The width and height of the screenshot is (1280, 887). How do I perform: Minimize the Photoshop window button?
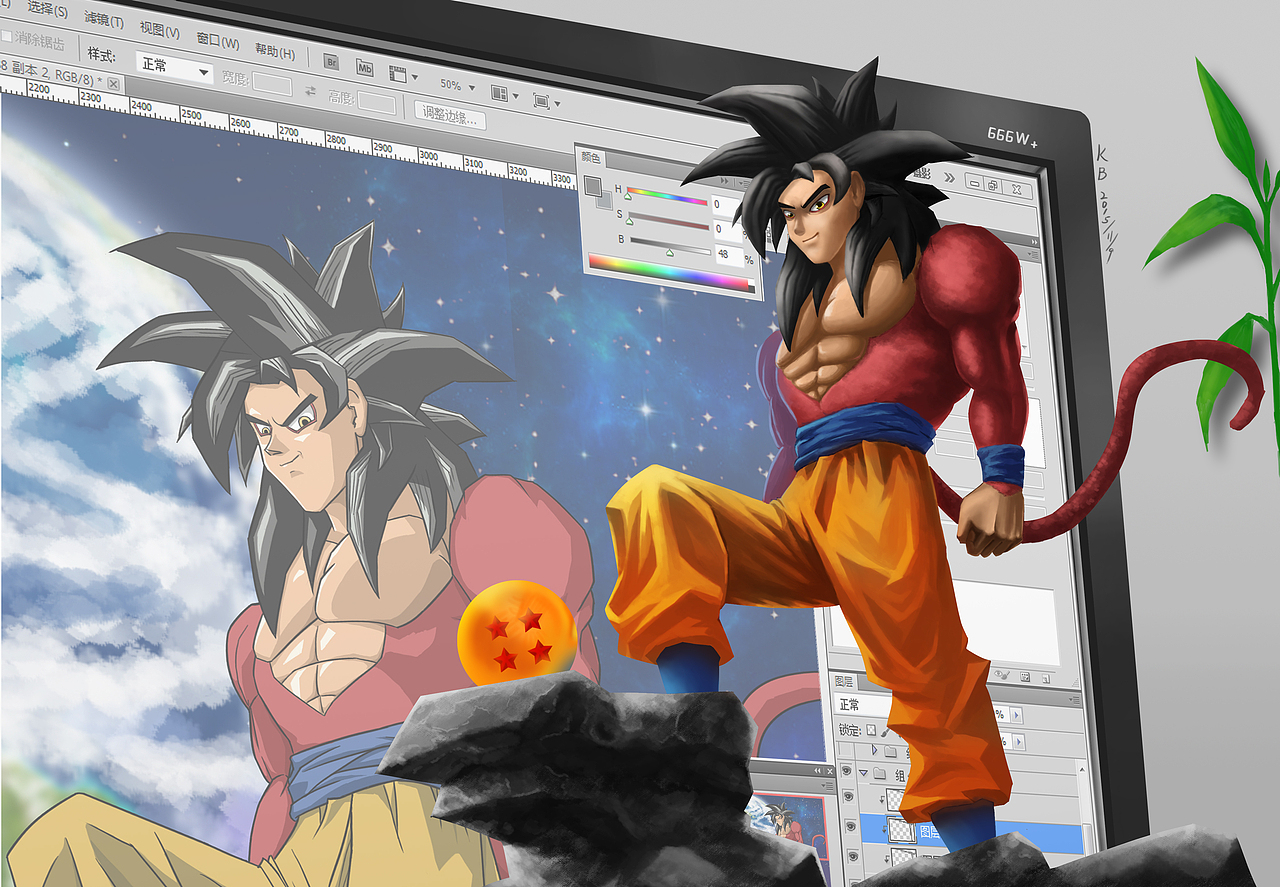pos(975,182)
